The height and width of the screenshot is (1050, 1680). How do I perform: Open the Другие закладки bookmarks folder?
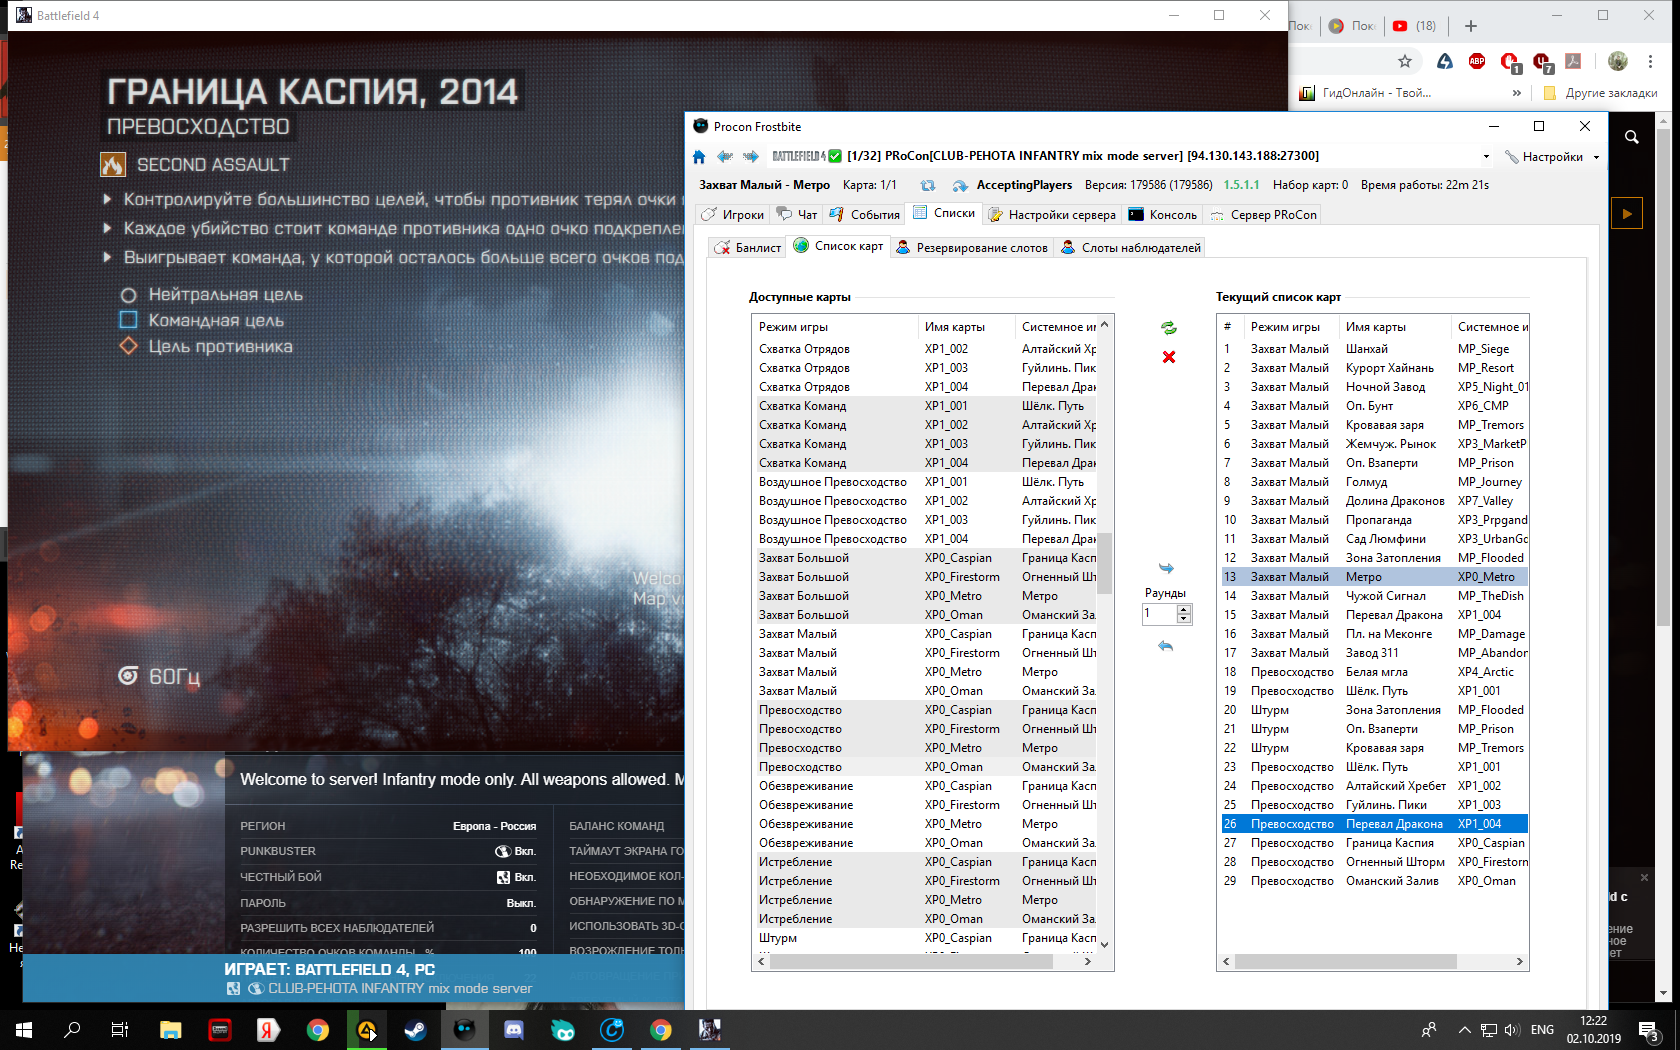tap(1600, 93)
